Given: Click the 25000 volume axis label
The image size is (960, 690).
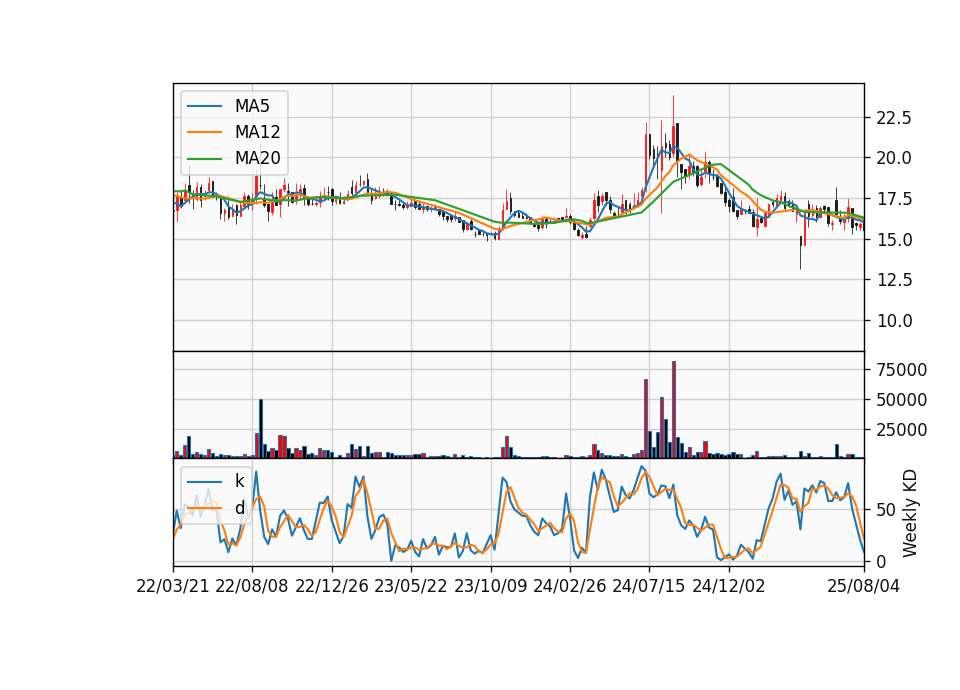Looking at the screenshot, I should (x=901, y=430).
